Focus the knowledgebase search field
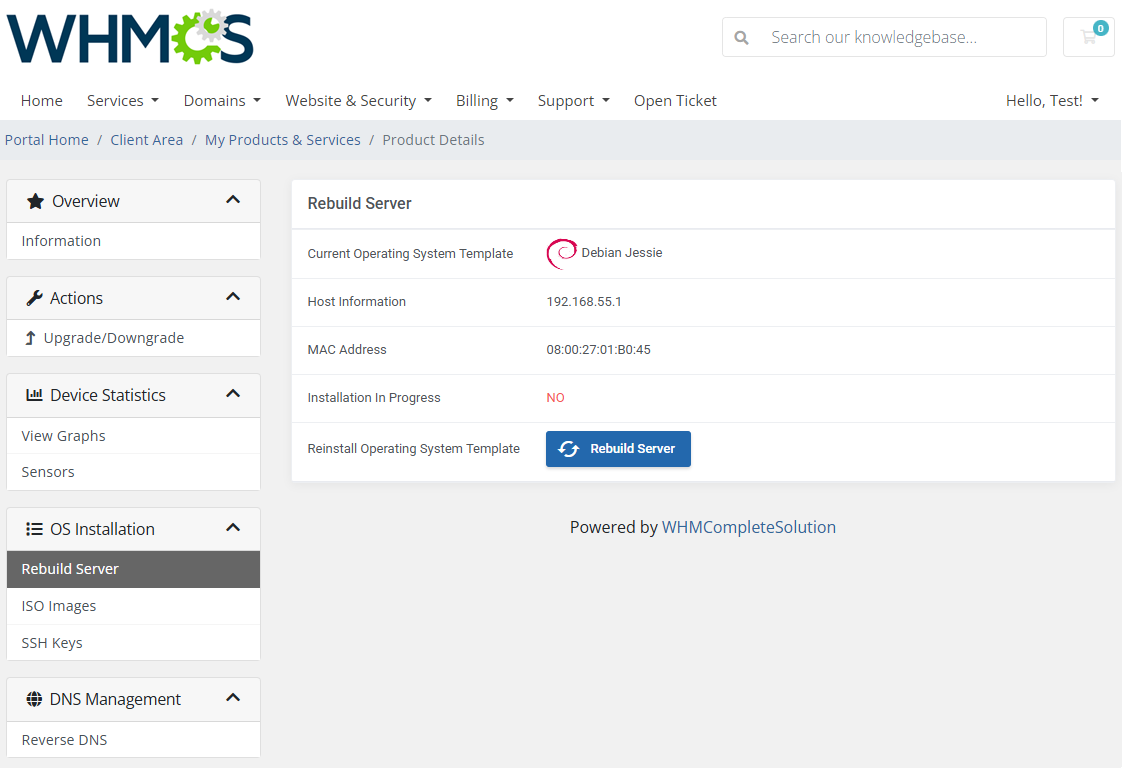This screenshot has width=1122, height=768. tap(900, 37)
